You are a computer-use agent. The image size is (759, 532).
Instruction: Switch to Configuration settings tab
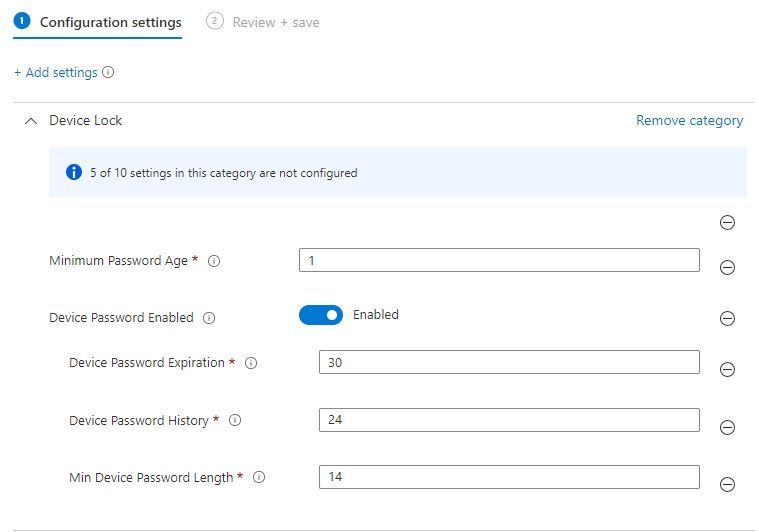[x=110, y=22]
